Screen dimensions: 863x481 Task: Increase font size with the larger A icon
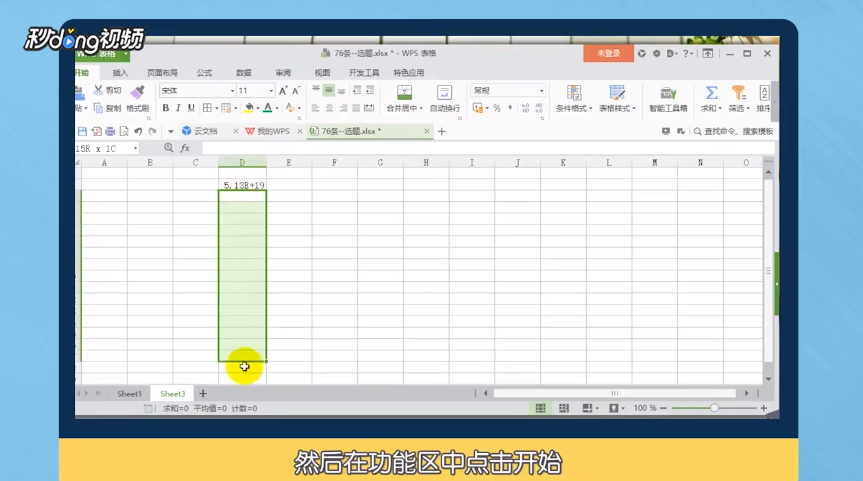[283, 91]
